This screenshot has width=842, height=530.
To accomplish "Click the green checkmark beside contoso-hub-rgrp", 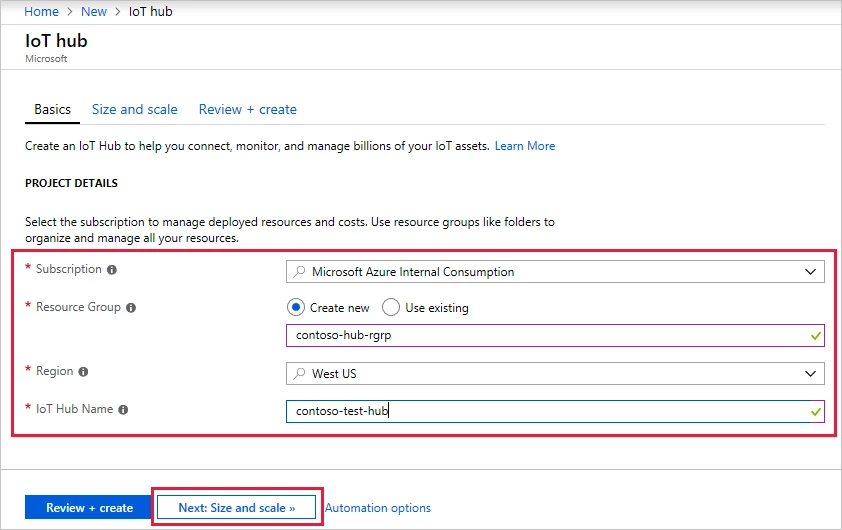I will pyautogui.click(x=816, y=336).
